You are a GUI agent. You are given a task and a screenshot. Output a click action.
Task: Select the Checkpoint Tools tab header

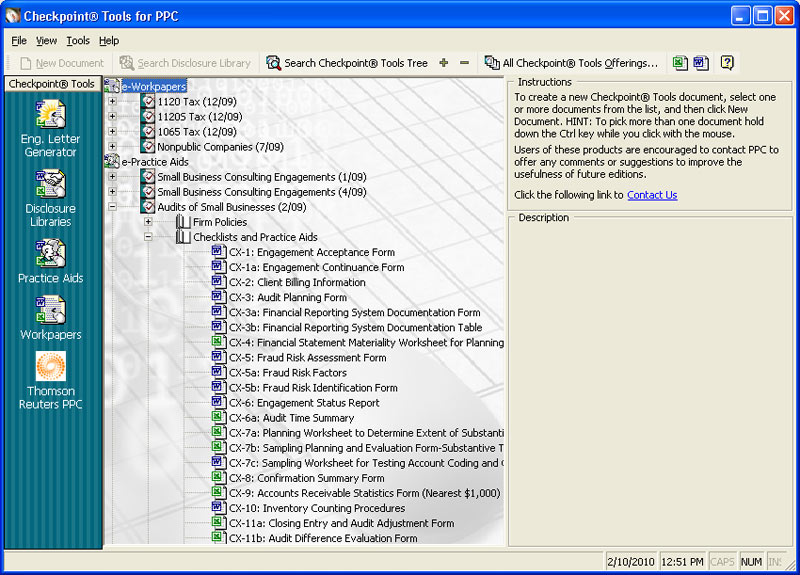52,85
